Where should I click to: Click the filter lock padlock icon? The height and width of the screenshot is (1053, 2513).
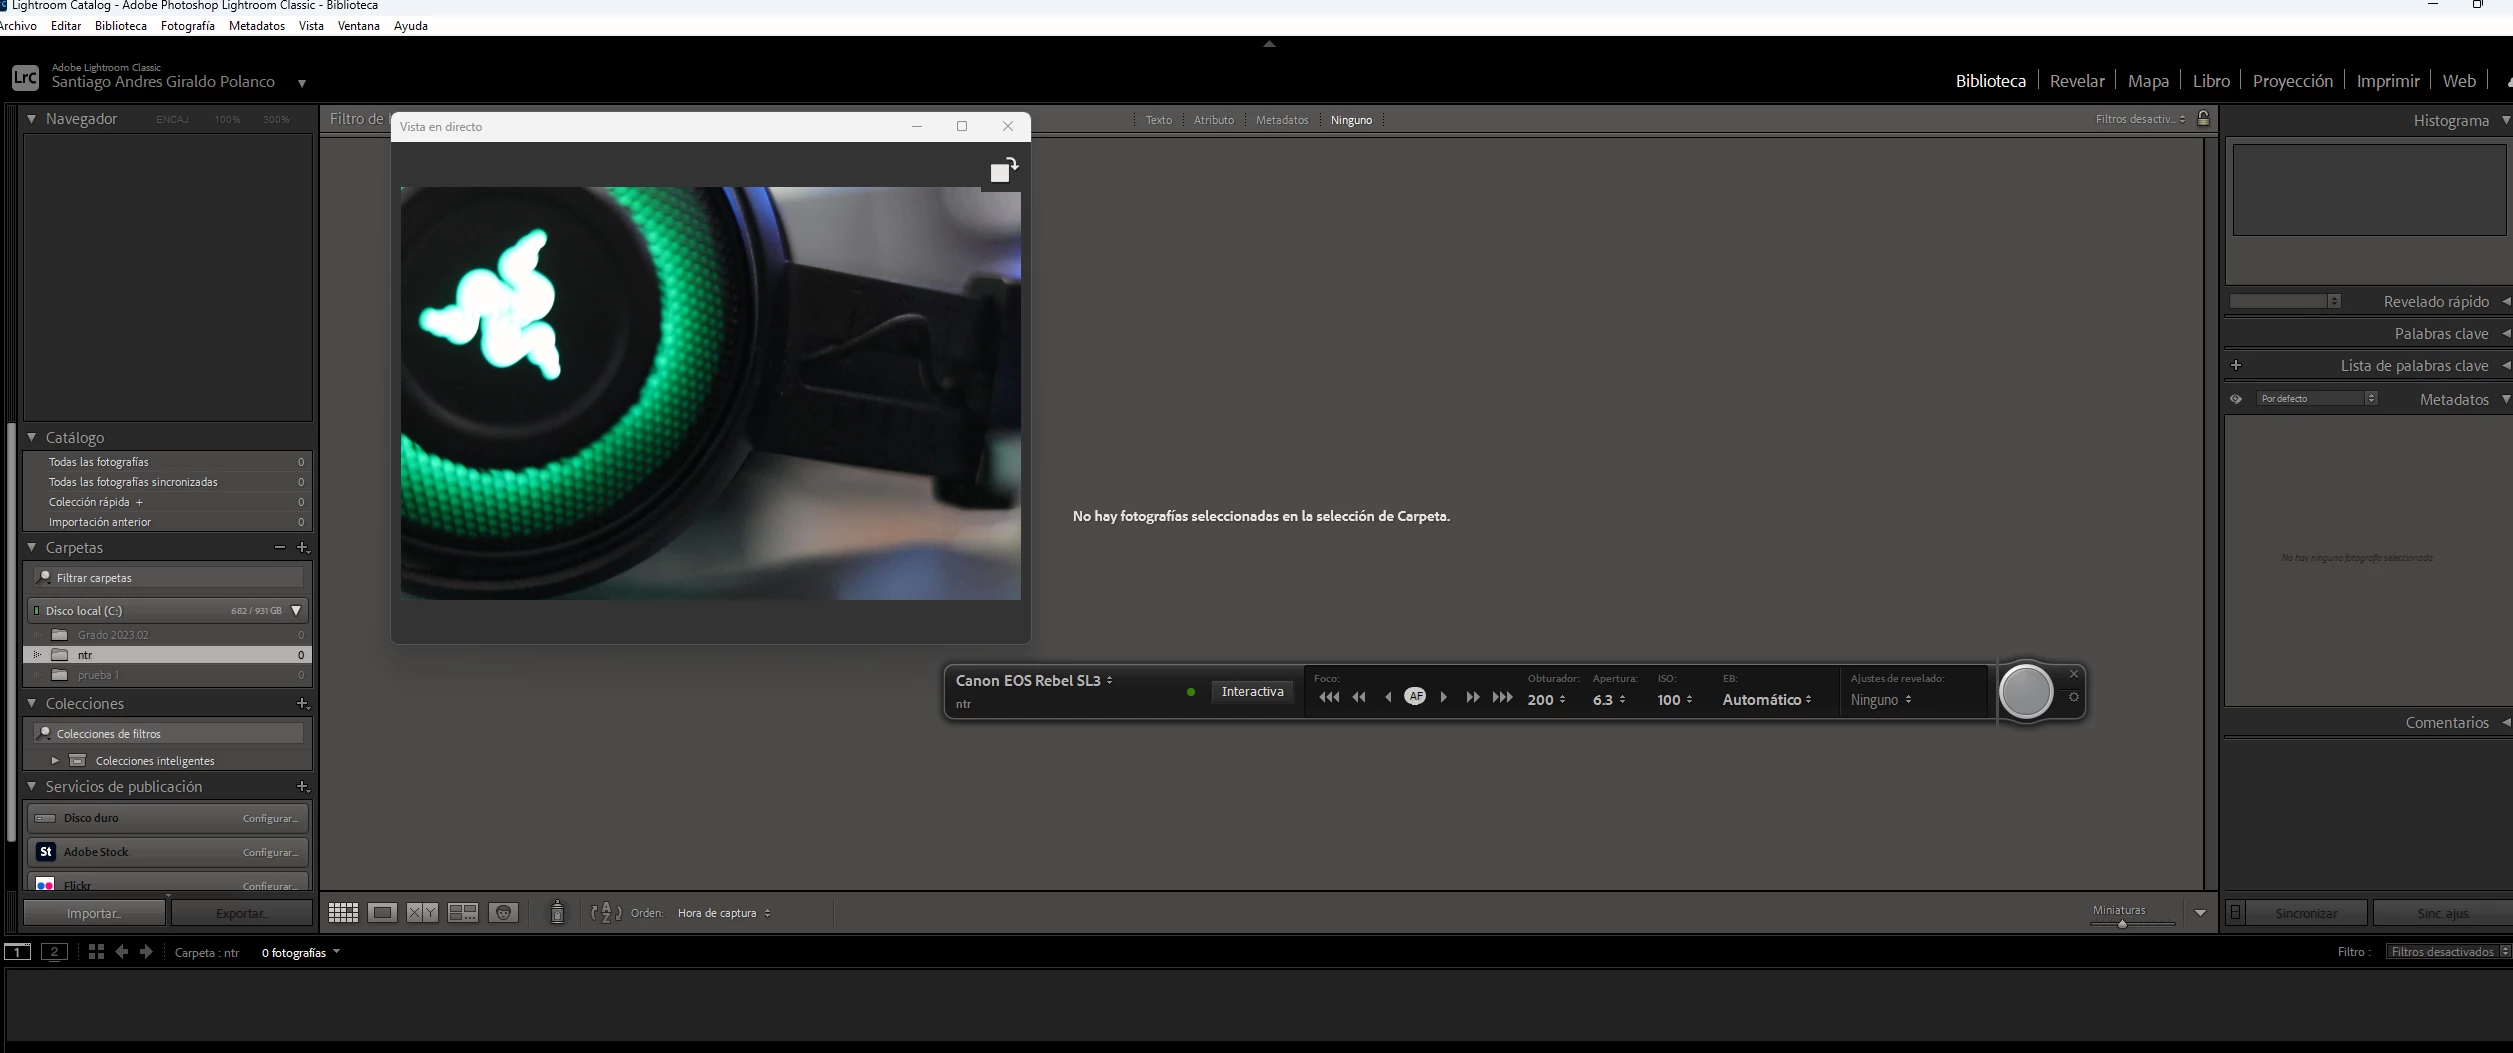[2203, 118]
